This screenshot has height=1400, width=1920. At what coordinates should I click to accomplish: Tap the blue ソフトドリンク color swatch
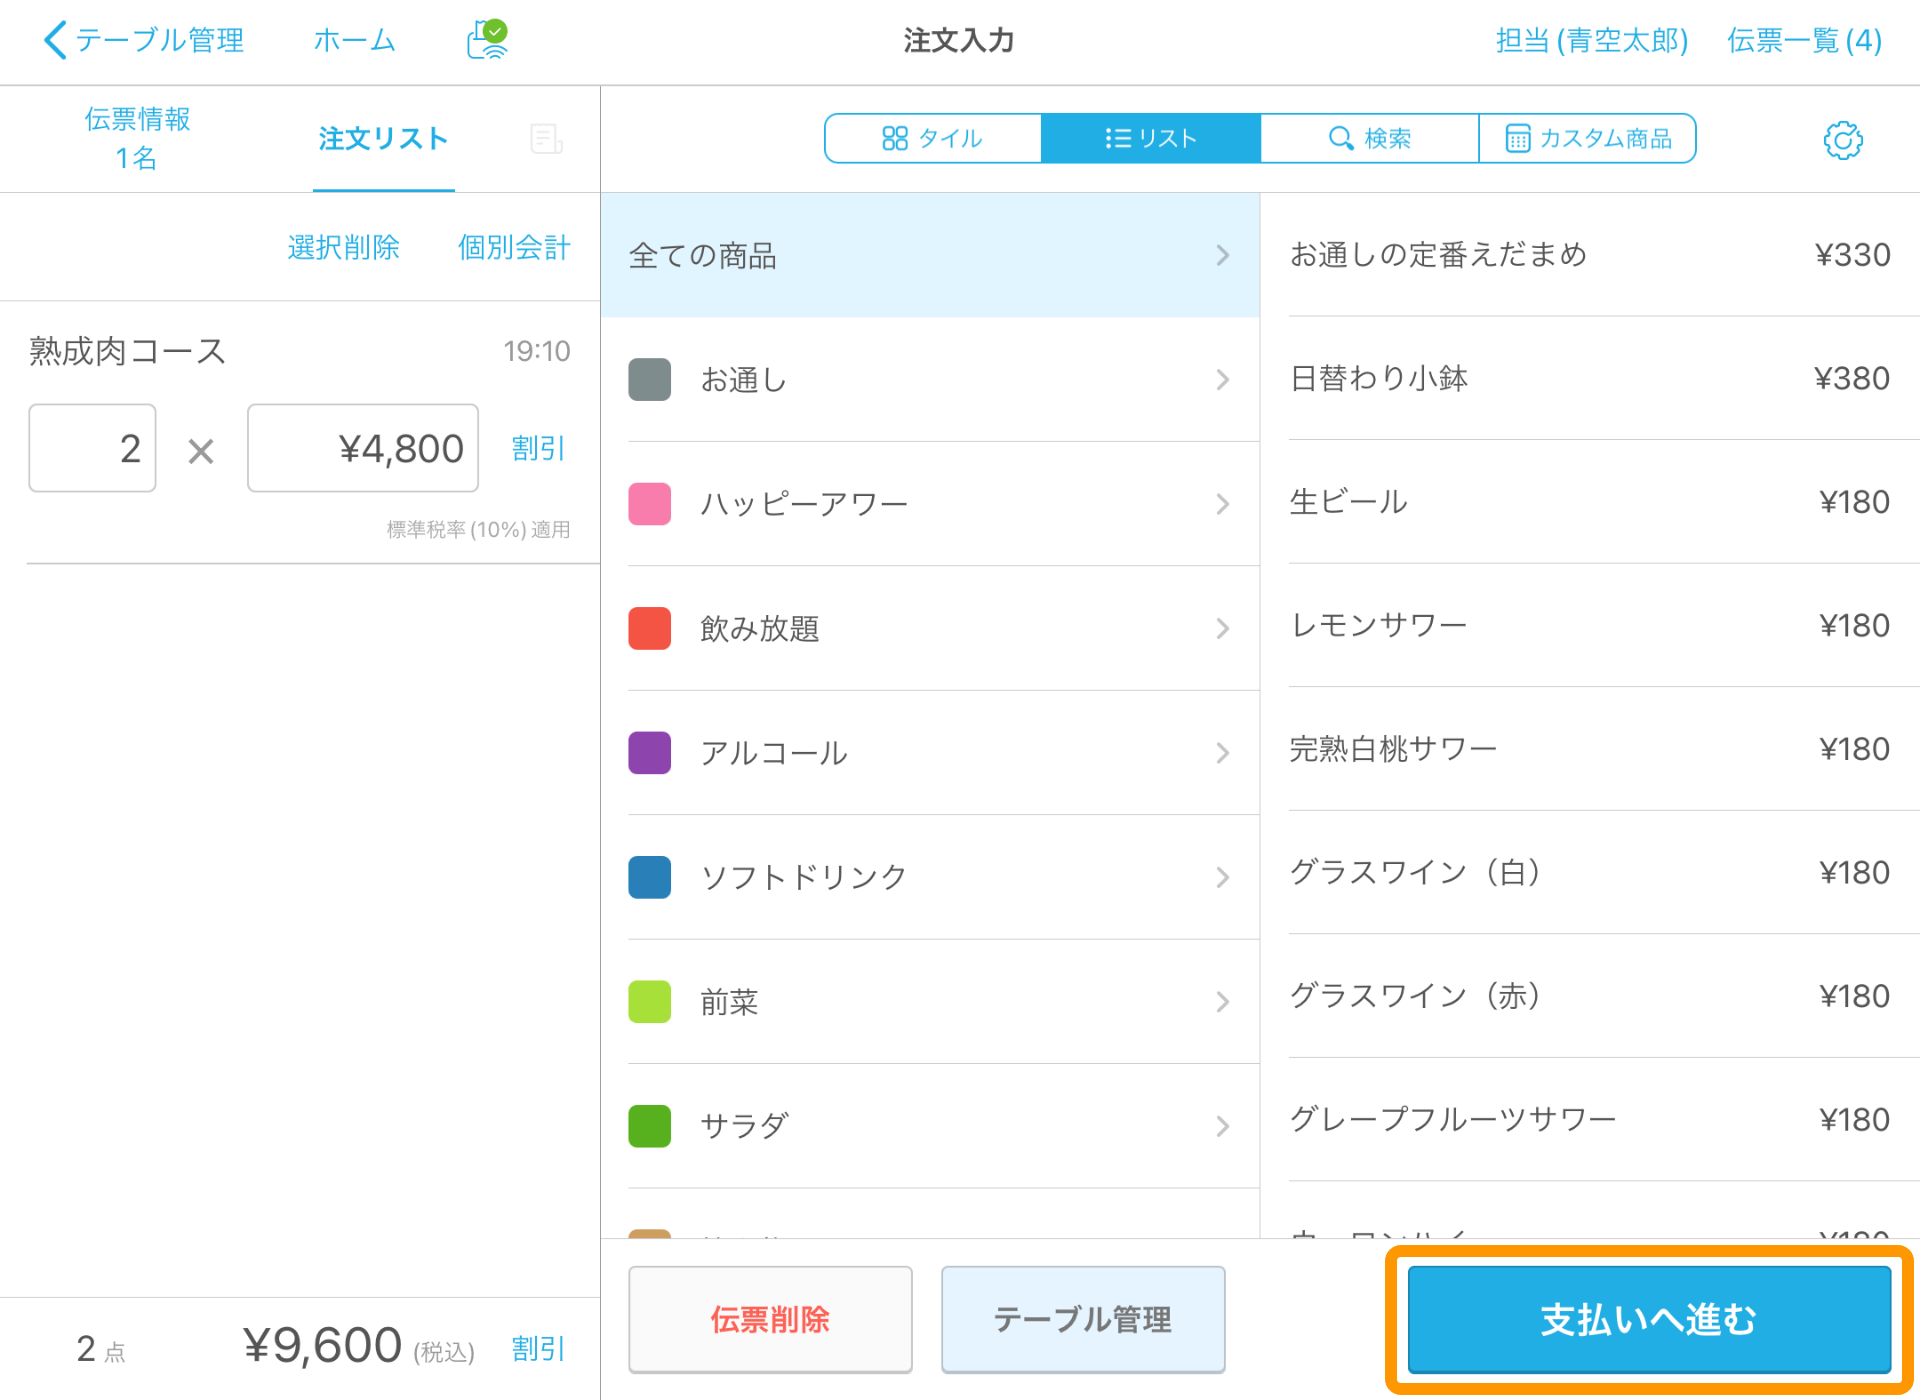coord(649,877)
